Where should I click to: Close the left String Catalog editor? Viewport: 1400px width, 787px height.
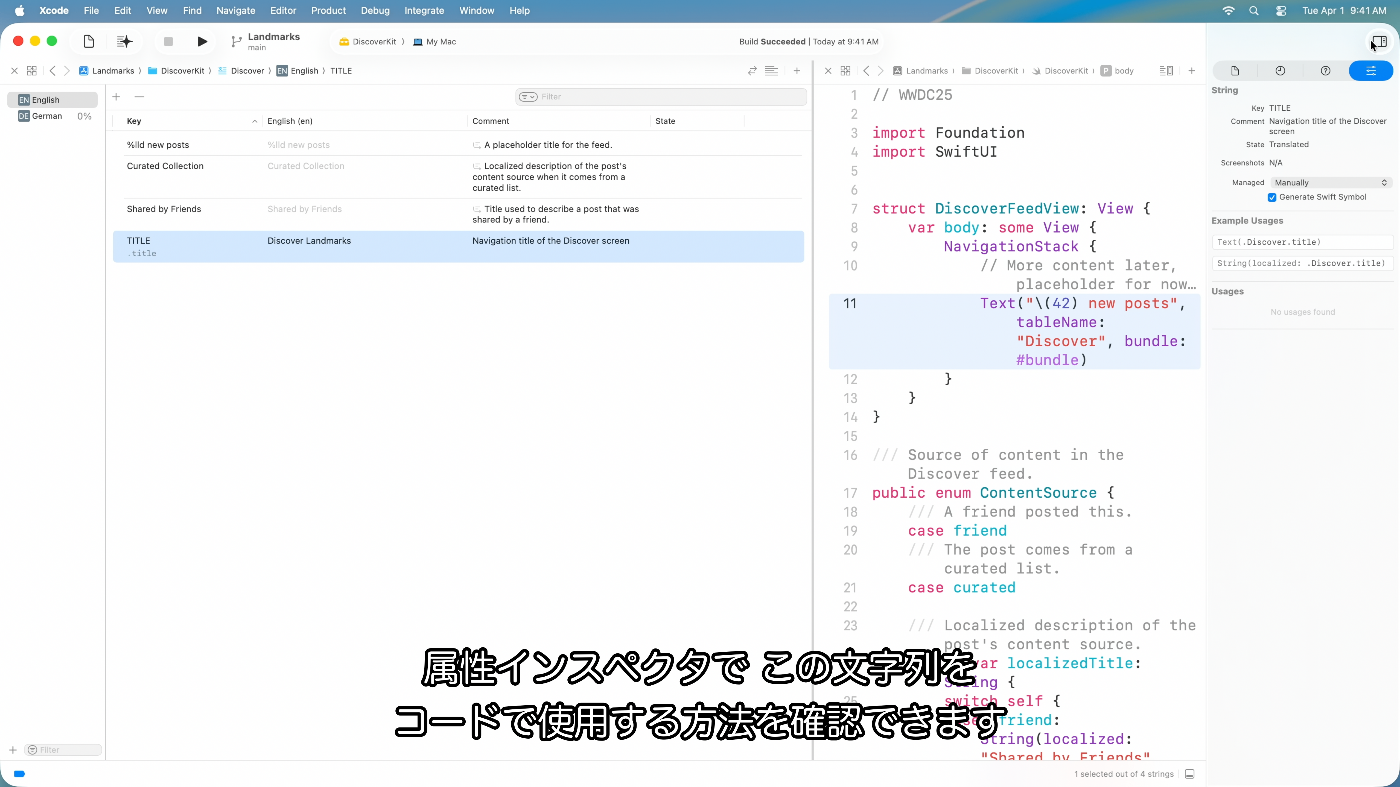click(x=15, y=71)
